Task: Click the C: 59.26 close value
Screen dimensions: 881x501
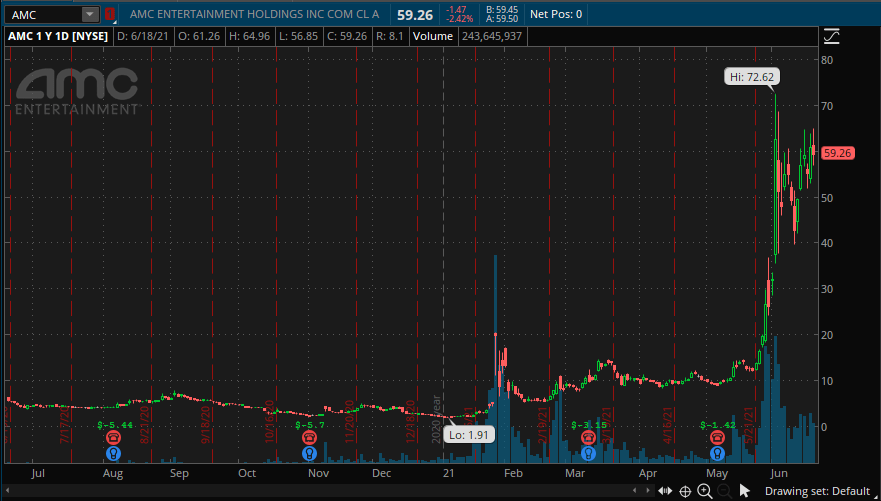Action: (347, 37)
